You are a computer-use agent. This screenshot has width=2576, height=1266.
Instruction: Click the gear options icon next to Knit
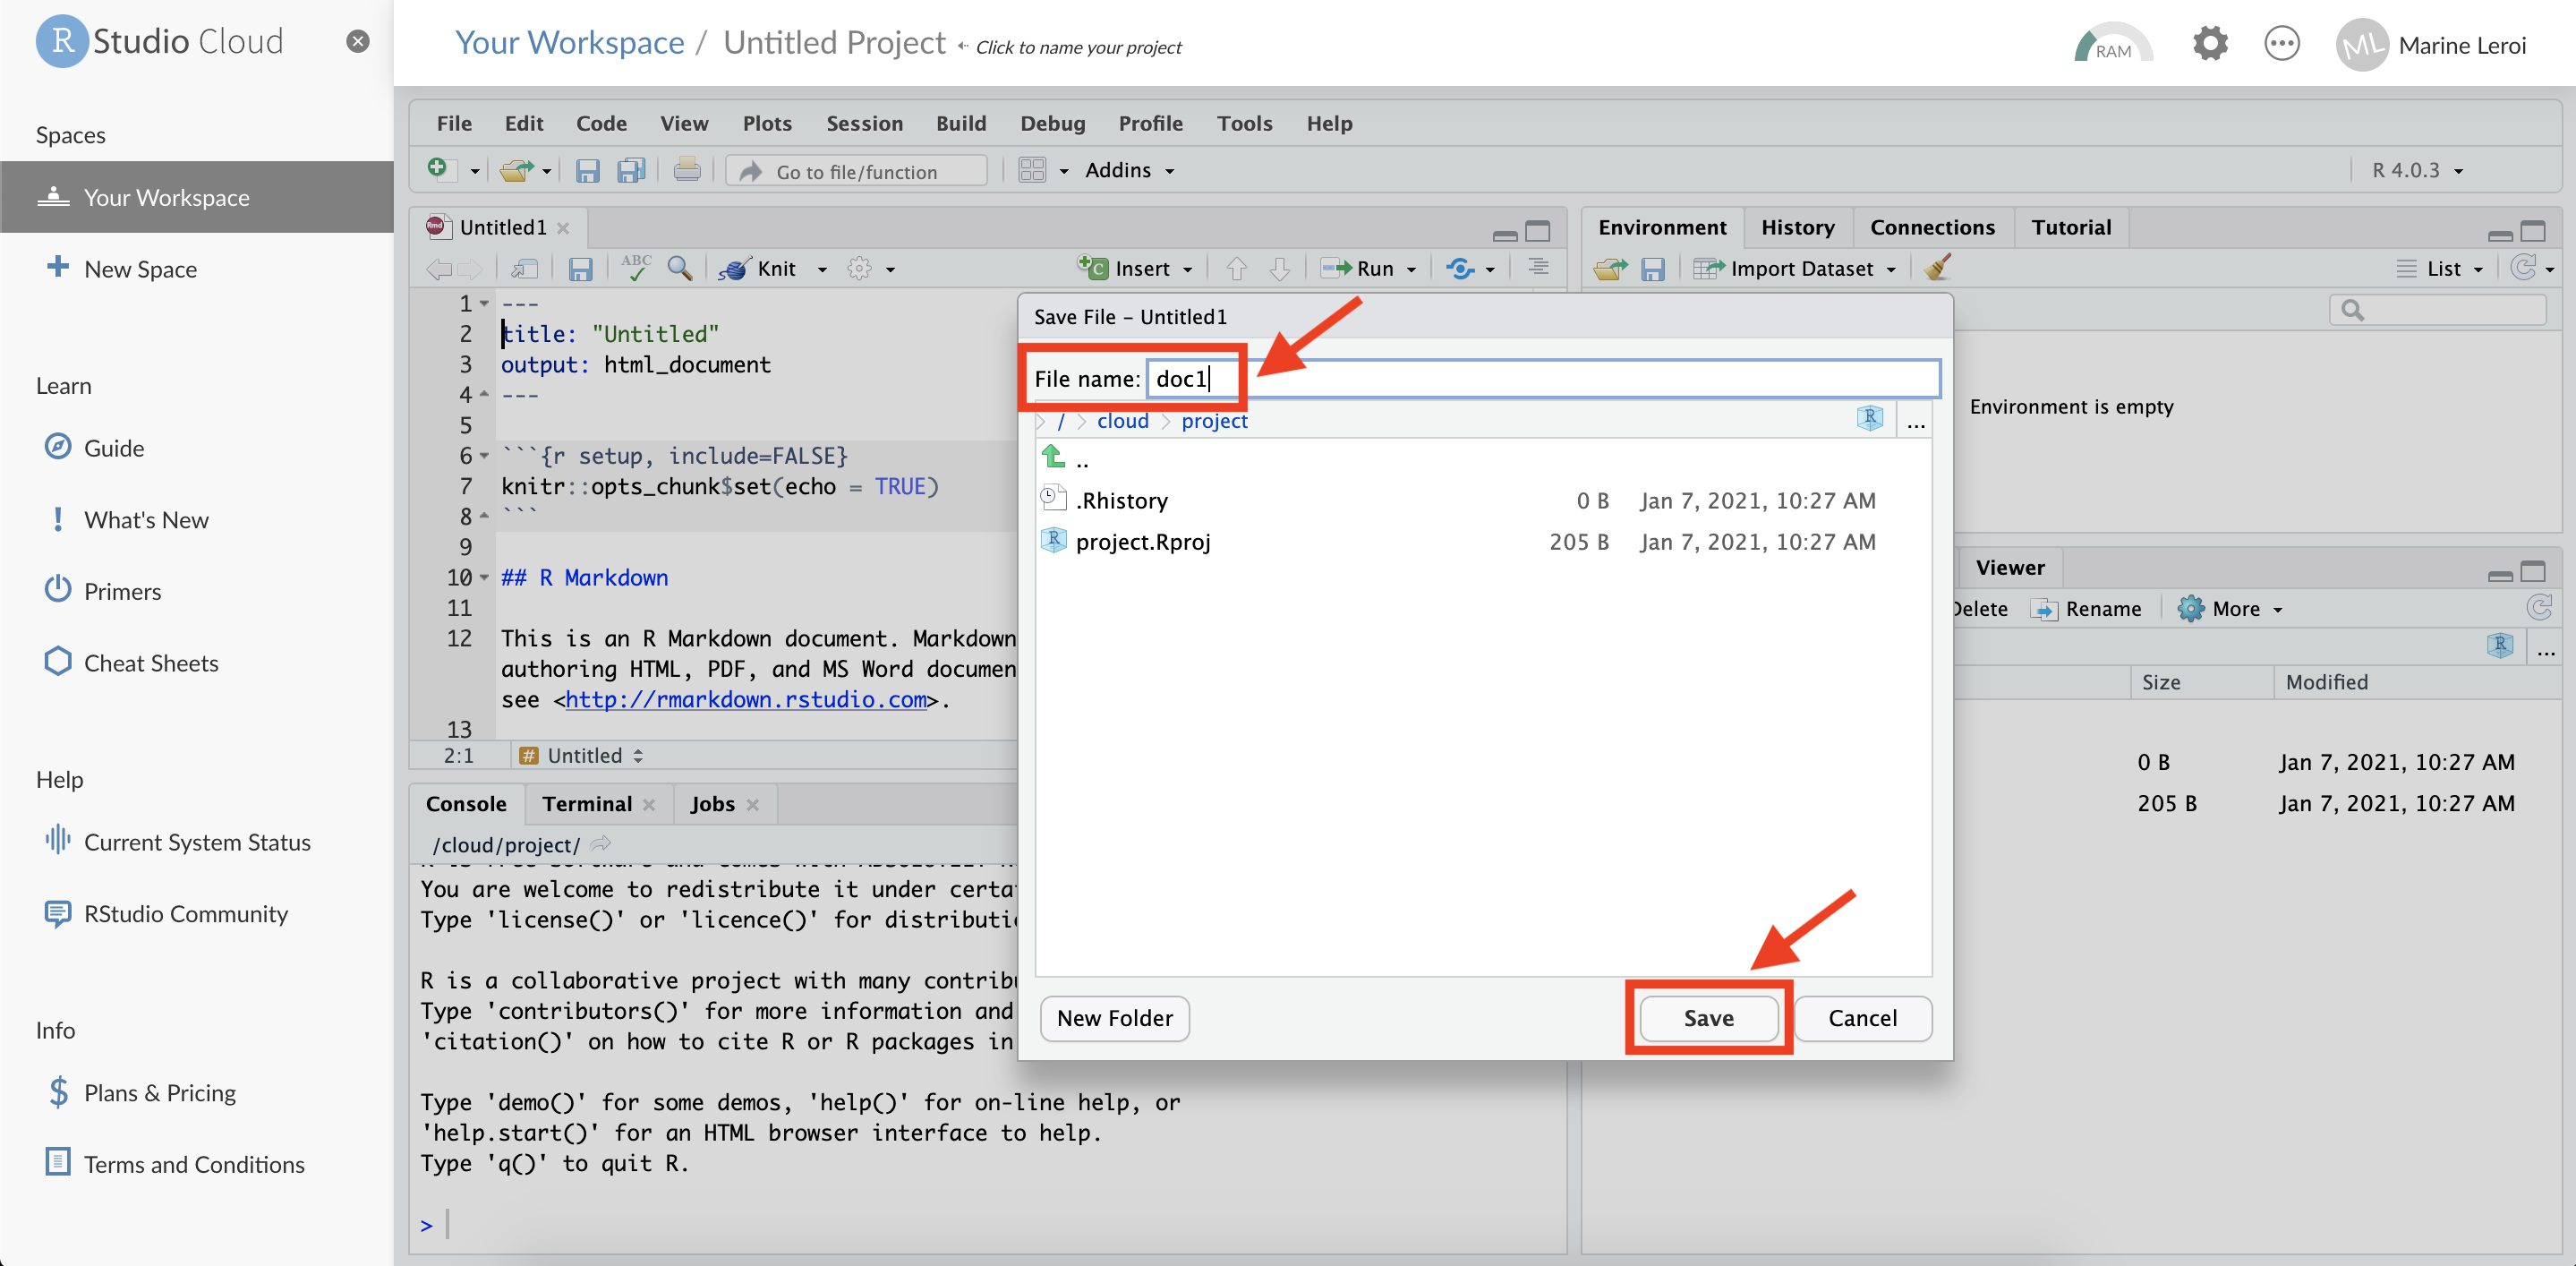859,268
